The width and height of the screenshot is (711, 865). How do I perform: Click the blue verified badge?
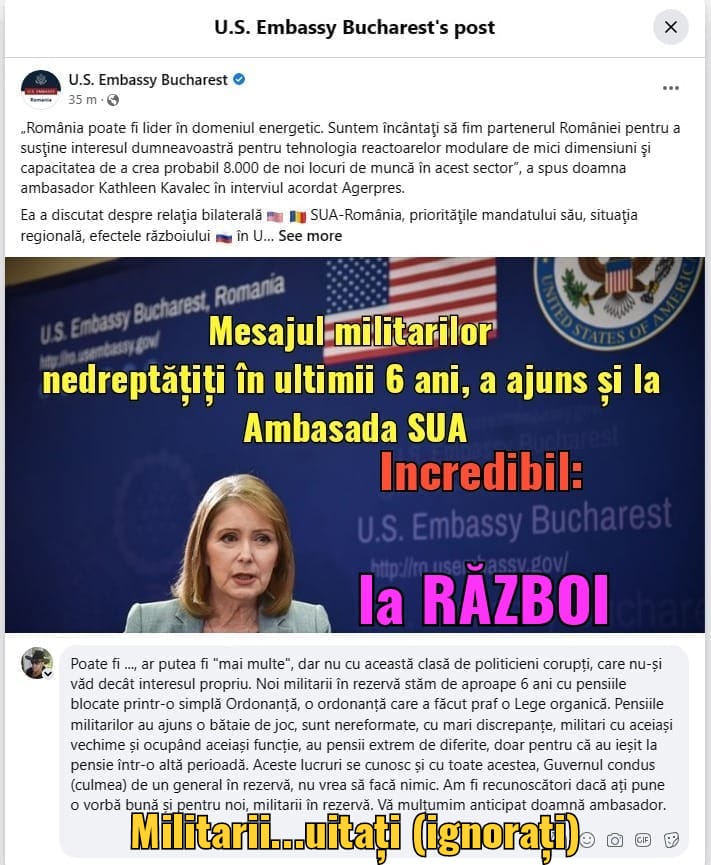point(239,79)
